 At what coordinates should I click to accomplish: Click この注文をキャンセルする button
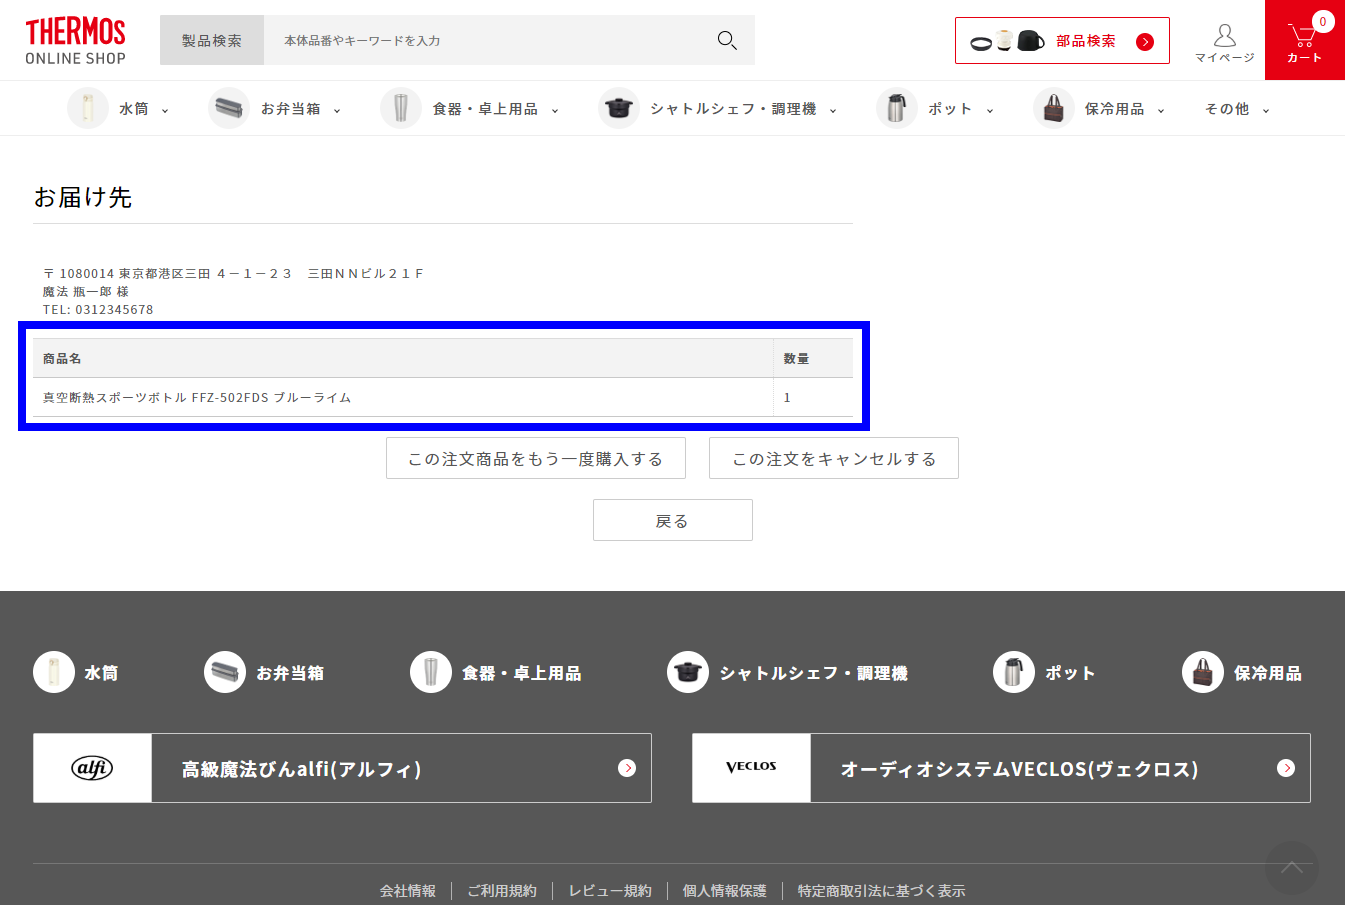(834, 458)
